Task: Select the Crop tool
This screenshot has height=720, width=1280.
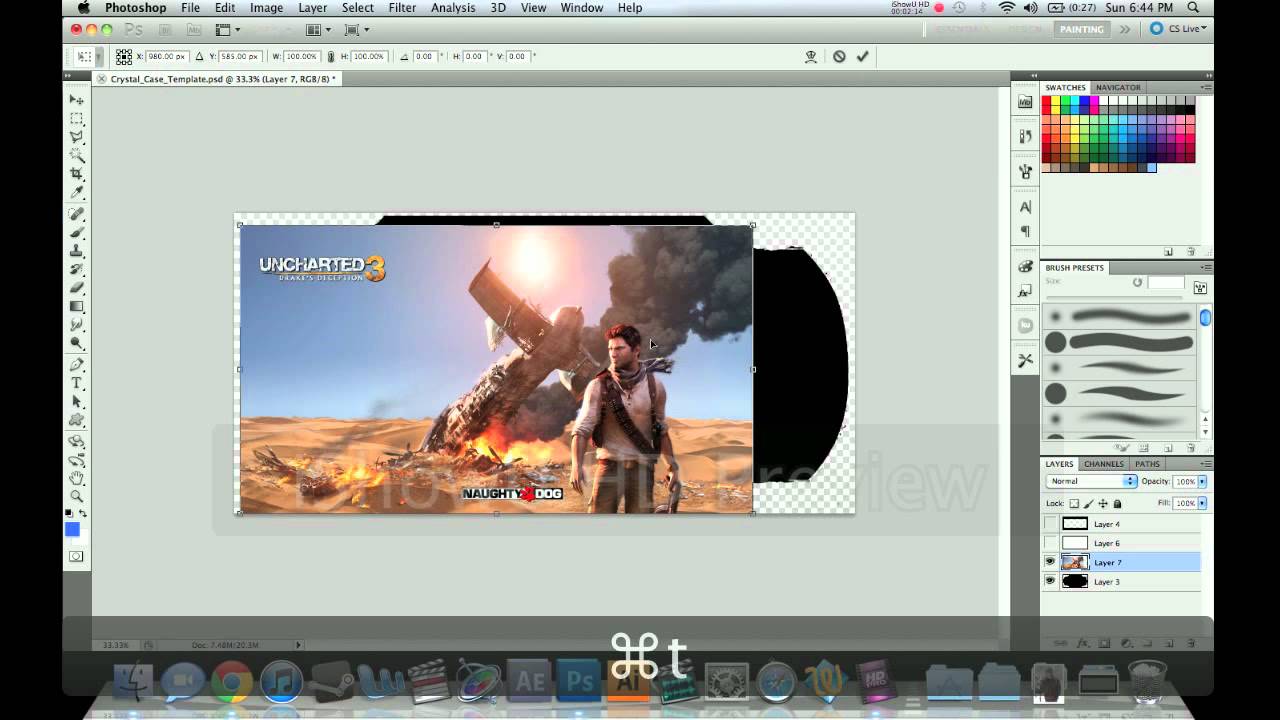Action: pyautogui.click(x=76, y=174)
